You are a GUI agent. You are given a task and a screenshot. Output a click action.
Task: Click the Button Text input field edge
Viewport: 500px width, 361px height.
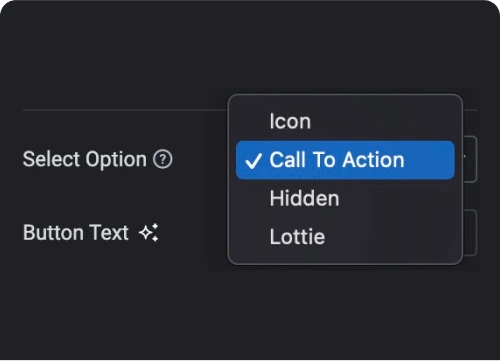[470, 233]
